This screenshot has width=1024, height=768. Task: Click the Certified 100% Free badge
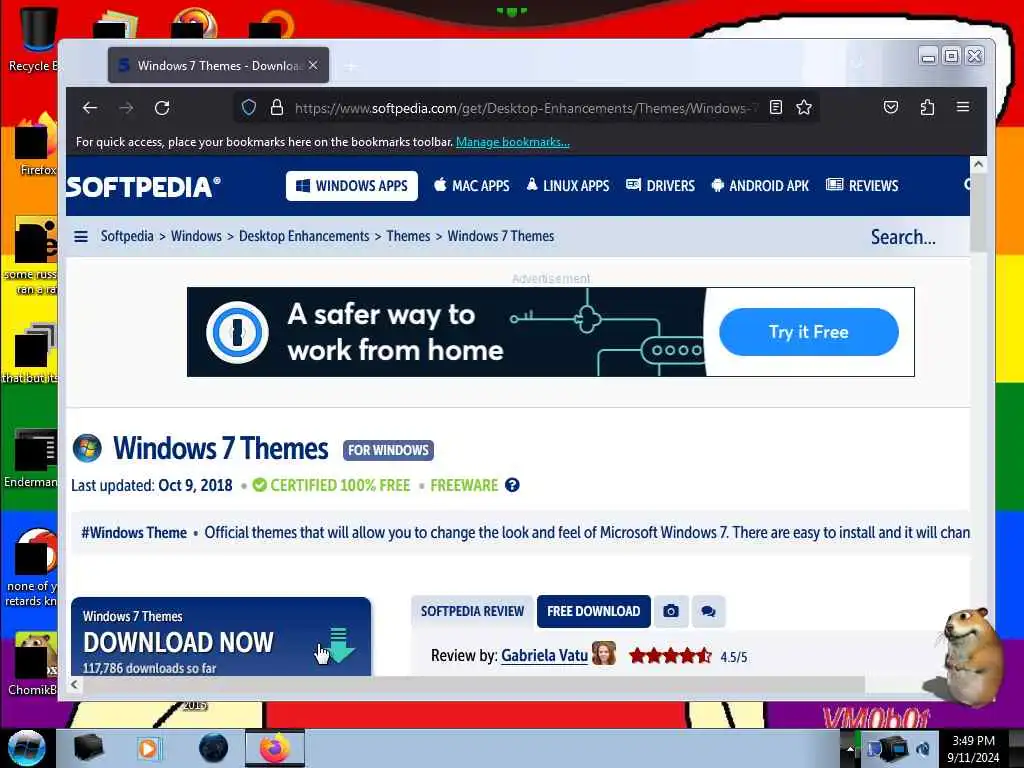click(x=332, y=485)
